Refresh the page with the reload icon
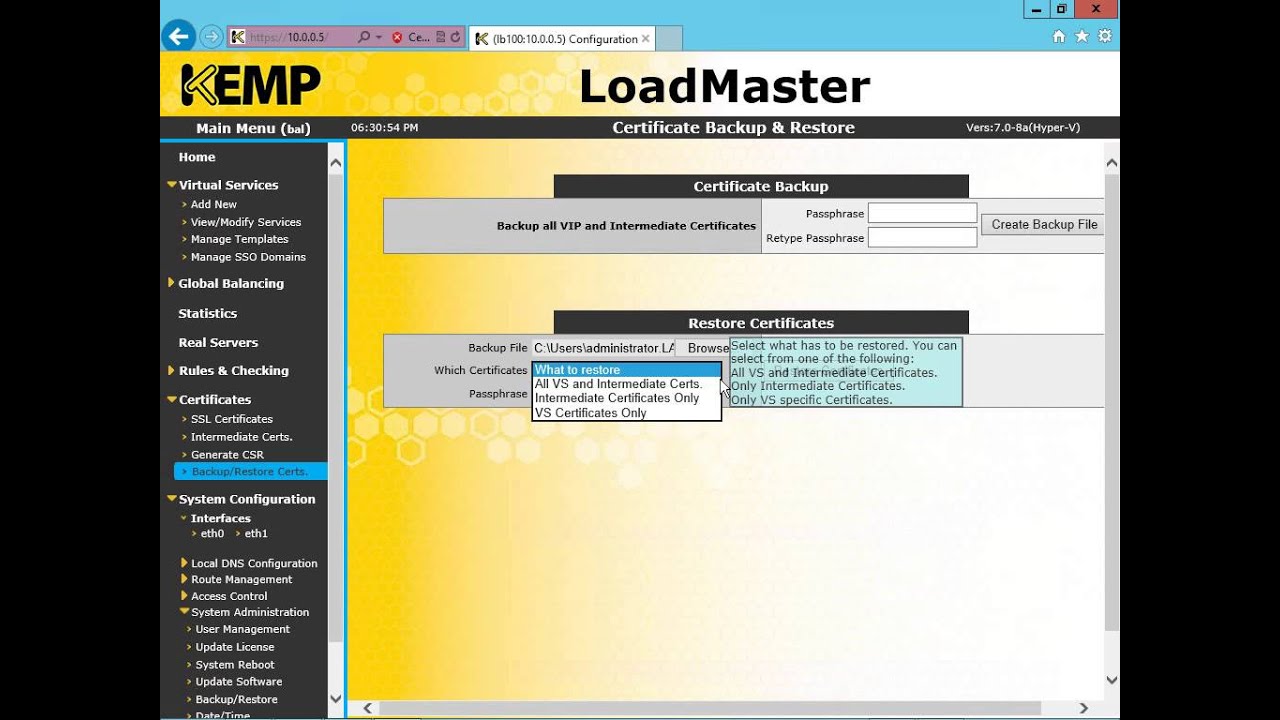The image size is (1280, 720). [456, 37]
